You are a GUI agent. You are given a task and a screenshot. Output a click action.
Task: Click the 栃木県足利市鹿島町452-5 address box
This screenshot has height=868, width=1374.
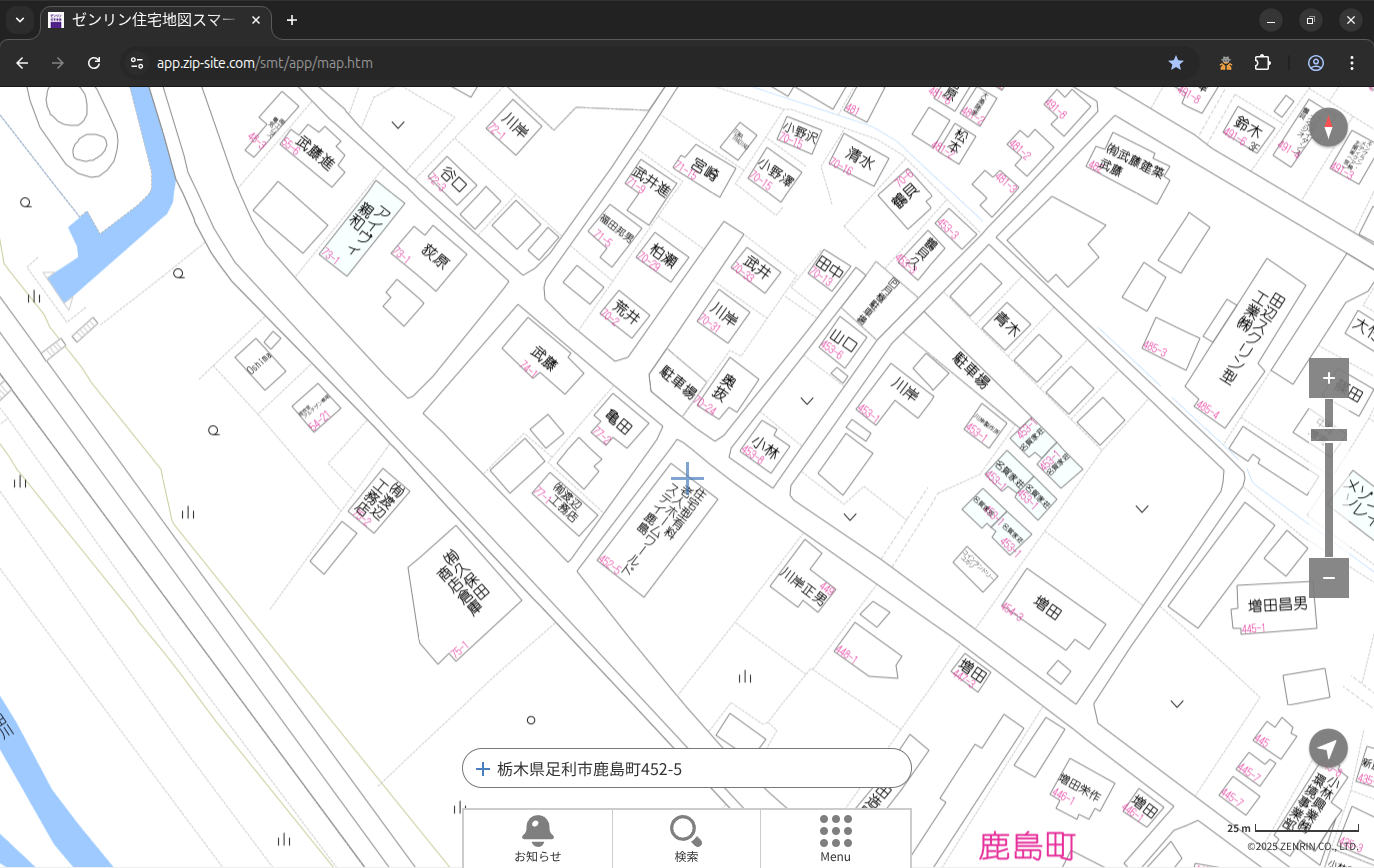686,769
